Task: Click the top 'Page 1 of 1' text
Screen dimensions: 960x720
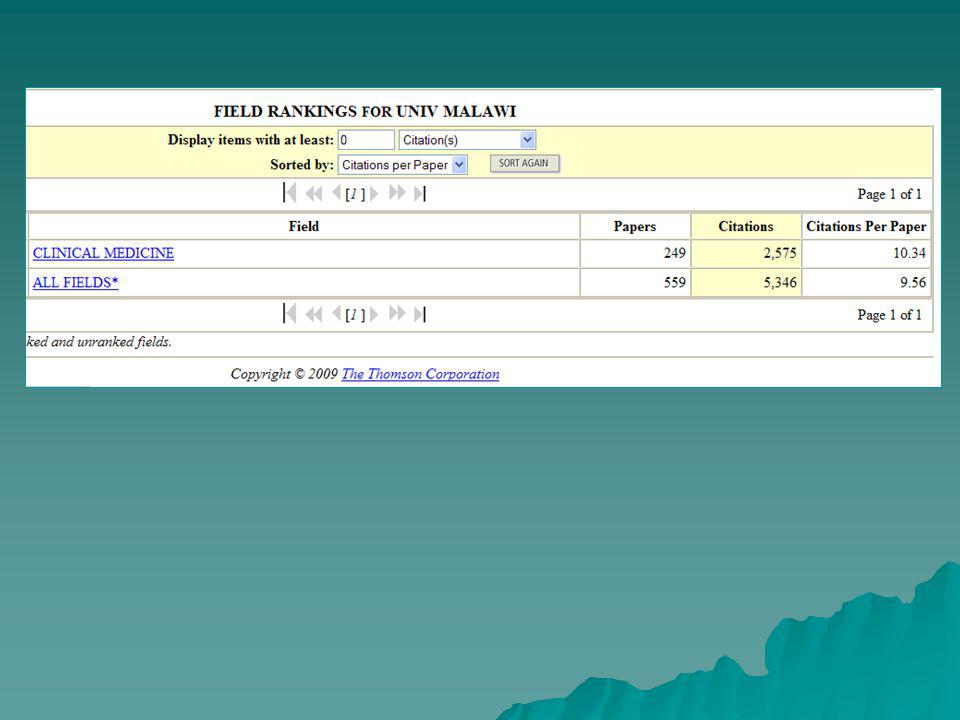Action: pyautogui.click(x=889, y=194)
